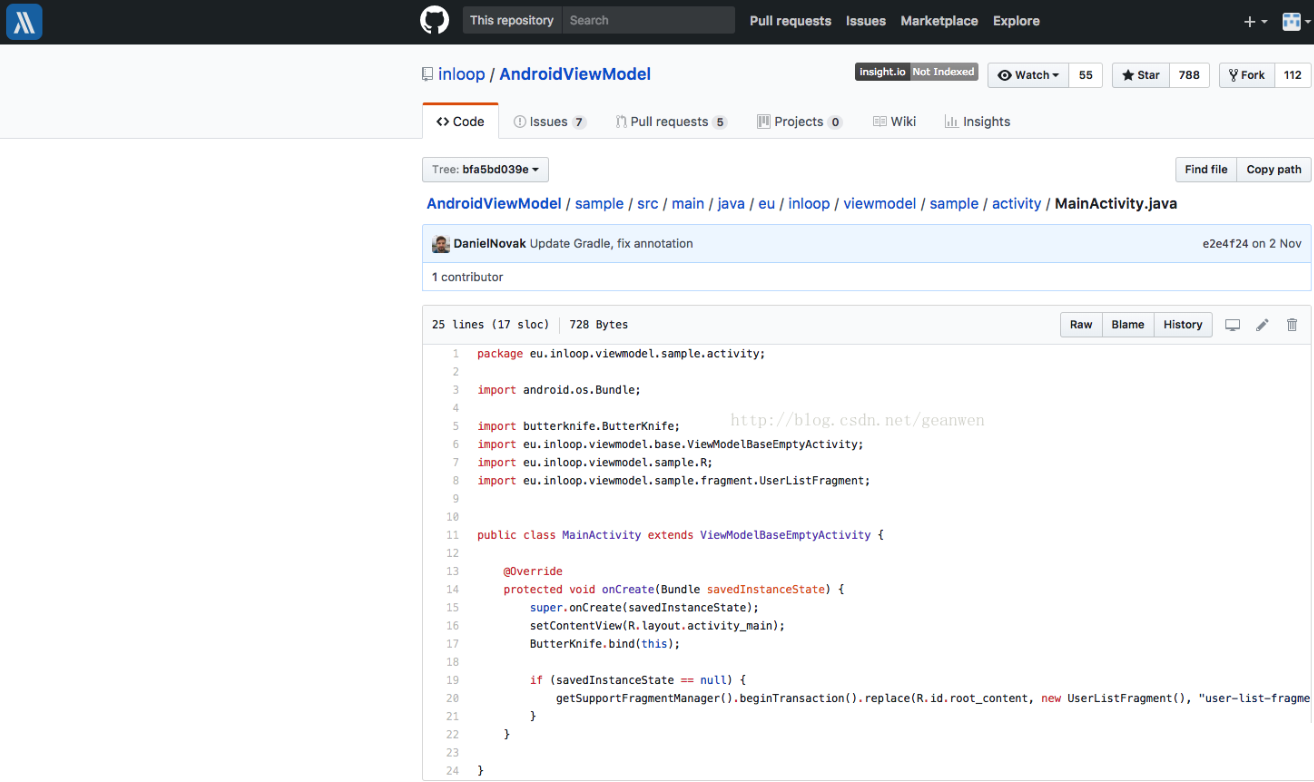
Task: Select the Pull requests 5 tab
Action: tap(670, 121)
